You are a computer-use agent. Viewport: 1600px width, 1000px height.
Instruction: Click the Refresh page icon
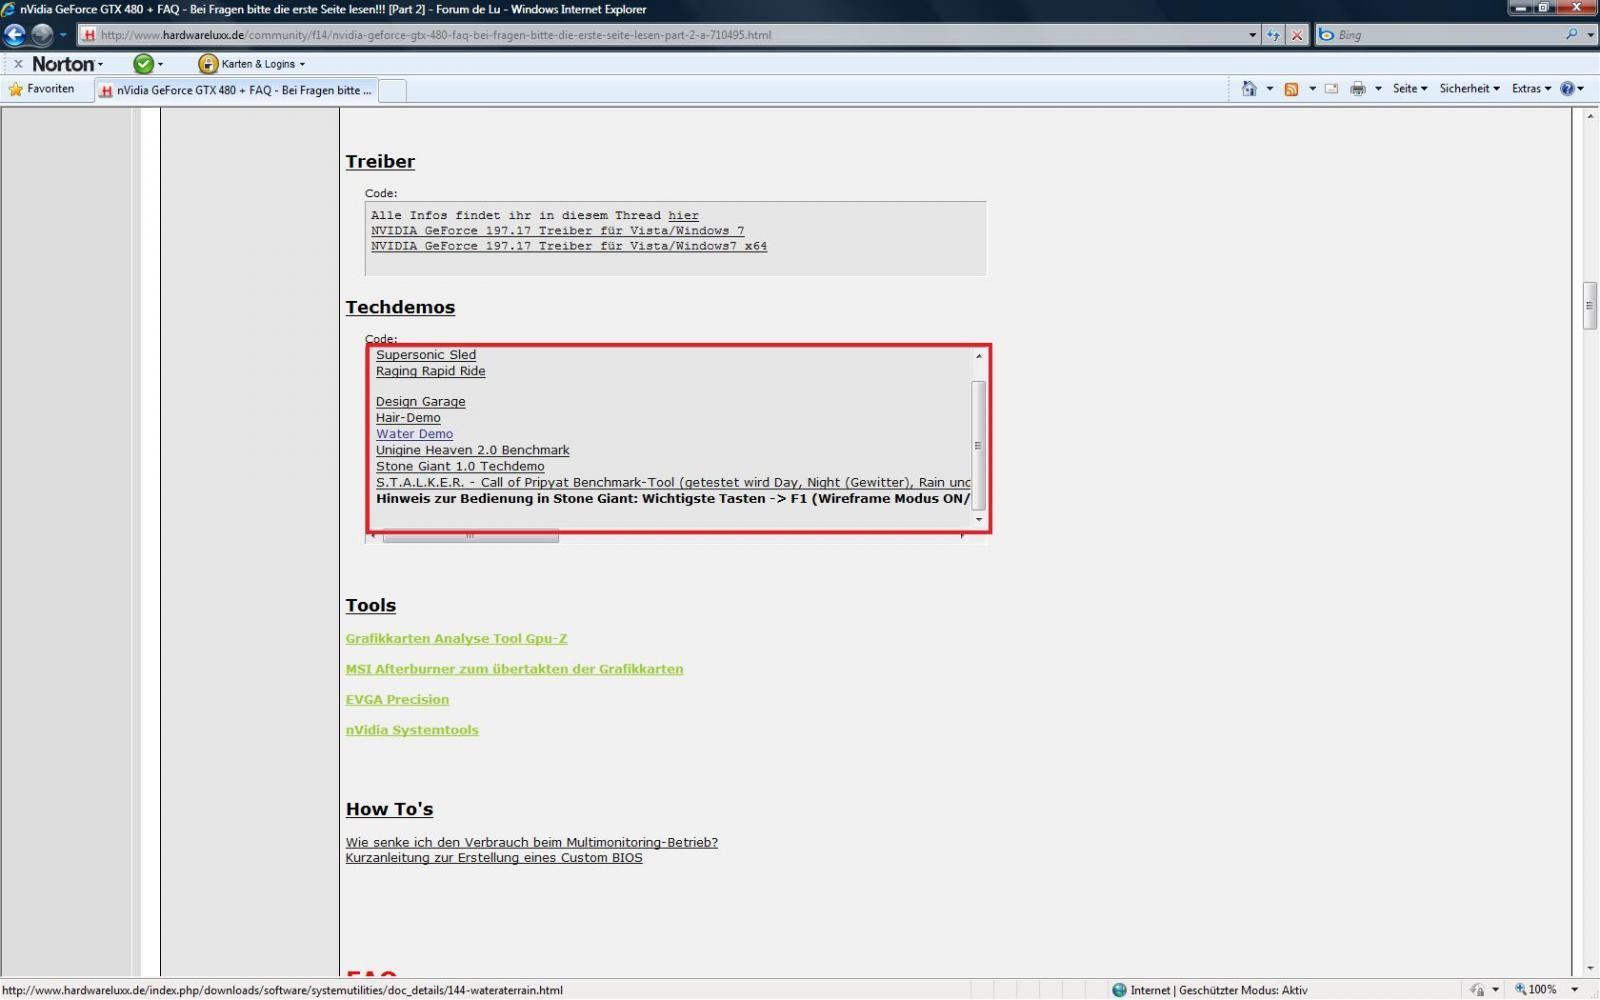pyautogui.click(x=1273, y=35)
